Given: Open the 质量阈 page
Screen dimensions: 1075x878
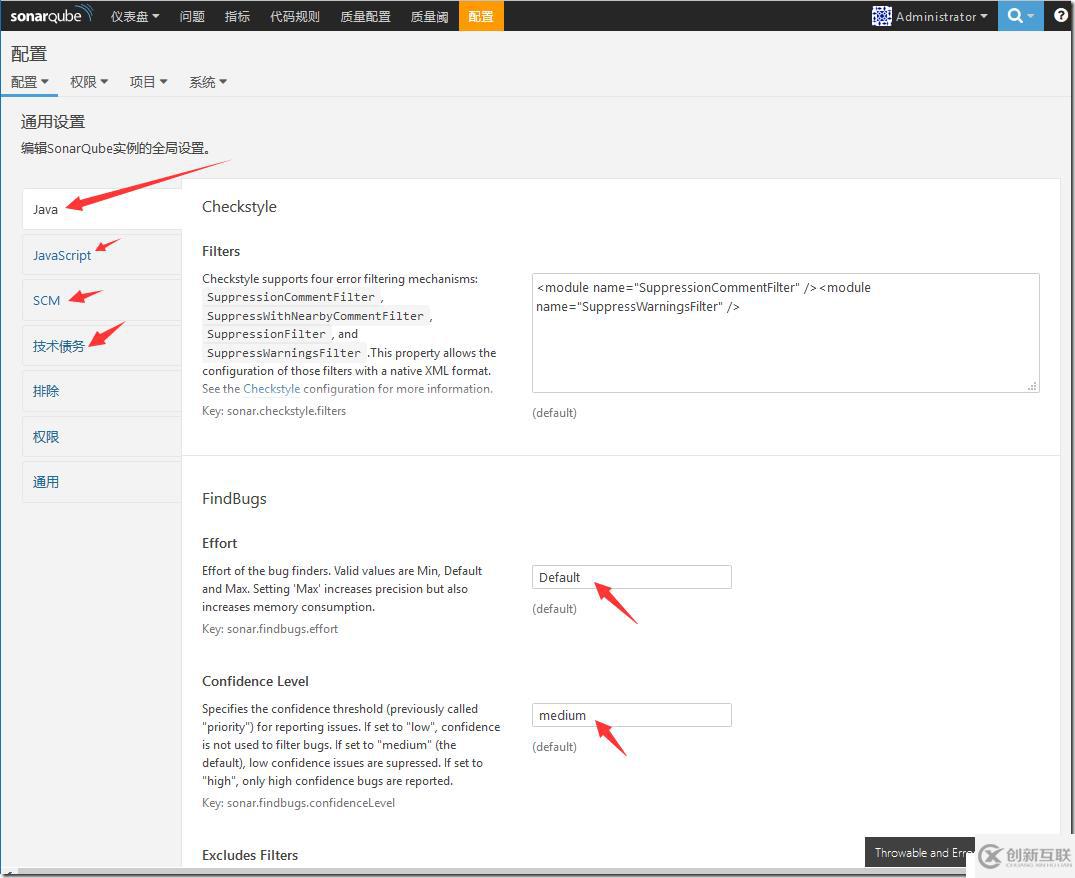Looking at the screenshot, I should tap(429, 16).
